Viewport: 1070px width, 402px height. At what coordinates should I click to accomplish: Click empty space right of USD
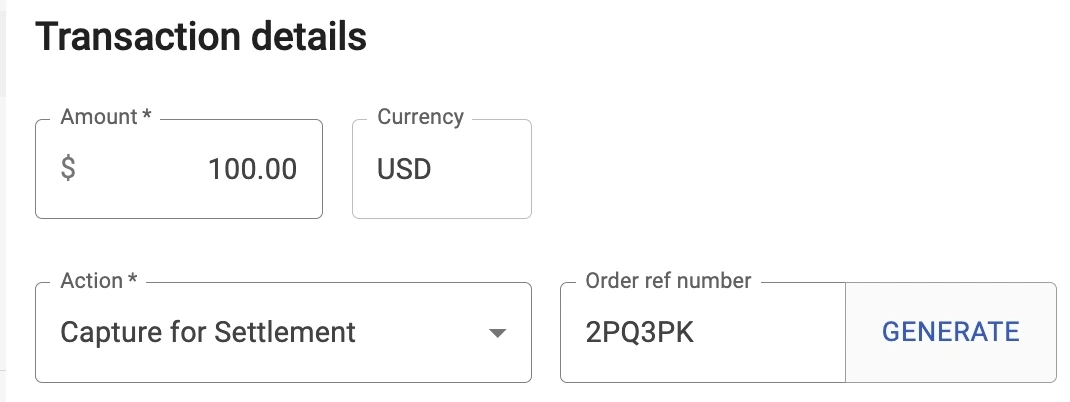pos(485,169)
